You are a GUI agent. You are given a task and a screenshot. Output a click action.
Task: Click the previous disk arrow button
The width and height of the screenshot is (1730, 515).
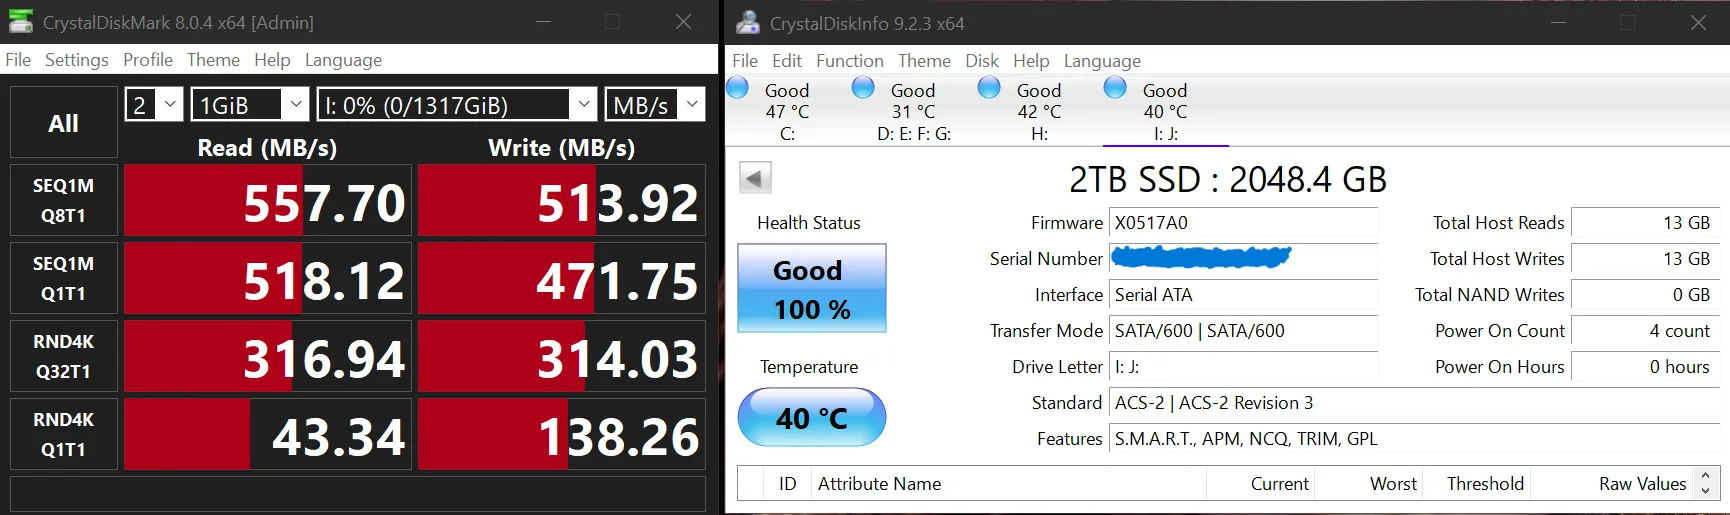point(755,178)
